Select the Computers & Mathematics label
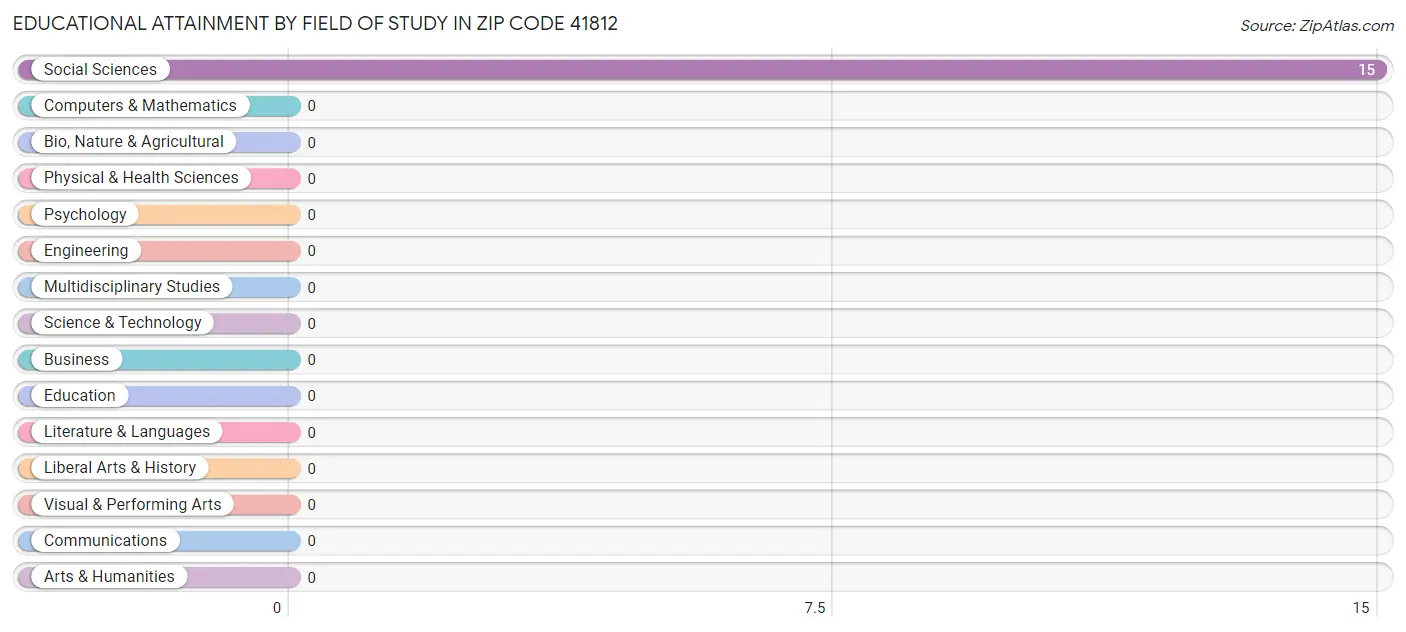The width and height of the screenshot is (1406, 632). coord(140,106)
